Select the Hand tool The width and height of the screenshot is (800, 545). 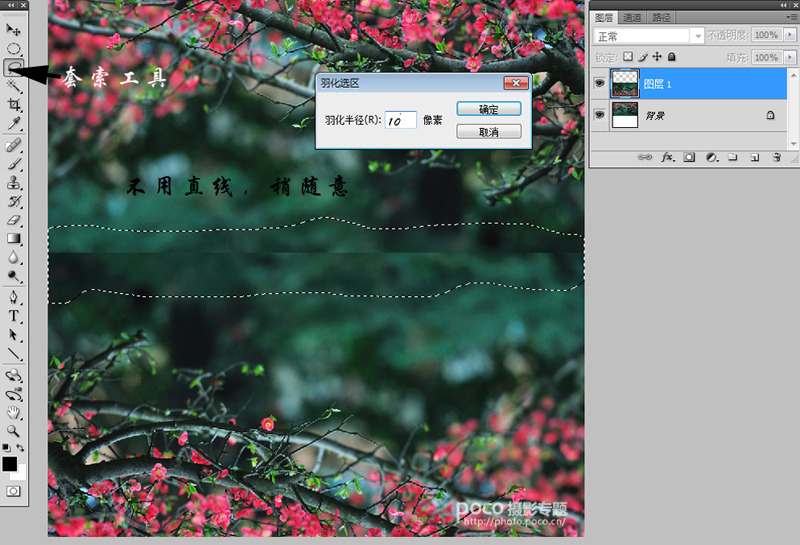pos(13,413)
